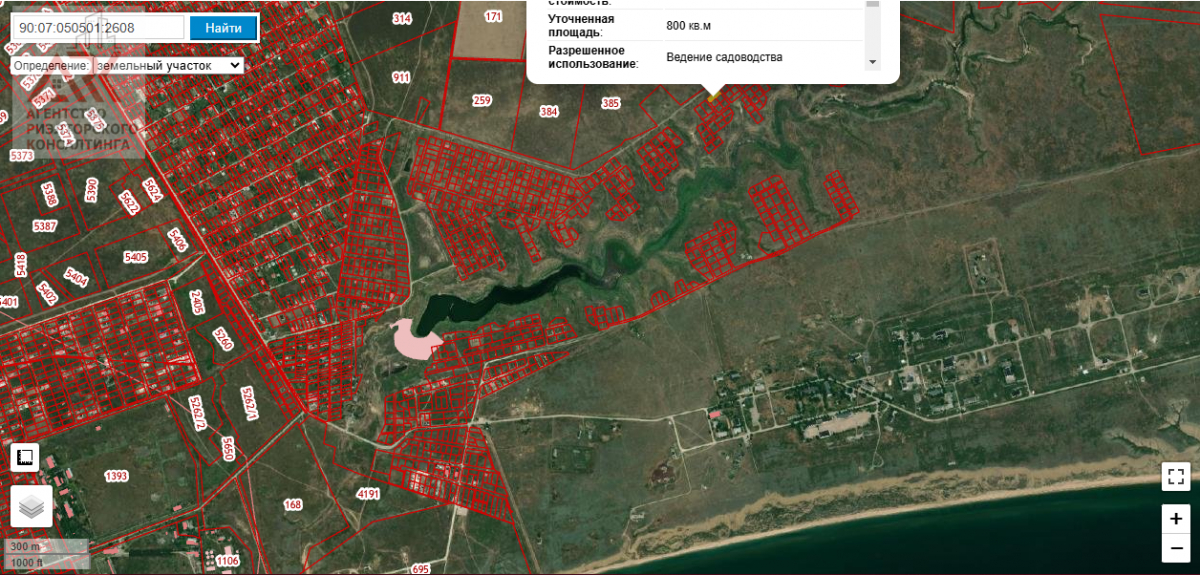Focus the cadastral number search field

click(97, 28)
